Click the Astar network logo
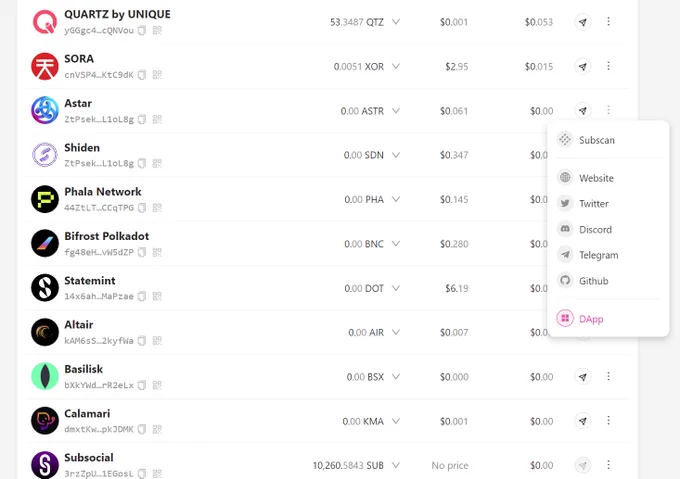This screenshot has height=479, width=680. pyautogui.click(x=45, y=110)
